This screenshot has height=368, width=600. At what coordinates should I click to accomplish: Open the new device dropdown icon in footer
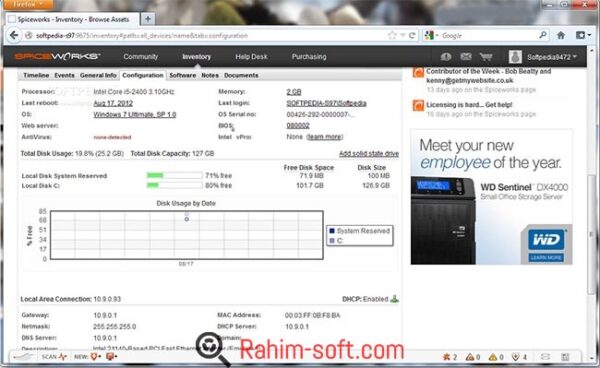point(111,357)
